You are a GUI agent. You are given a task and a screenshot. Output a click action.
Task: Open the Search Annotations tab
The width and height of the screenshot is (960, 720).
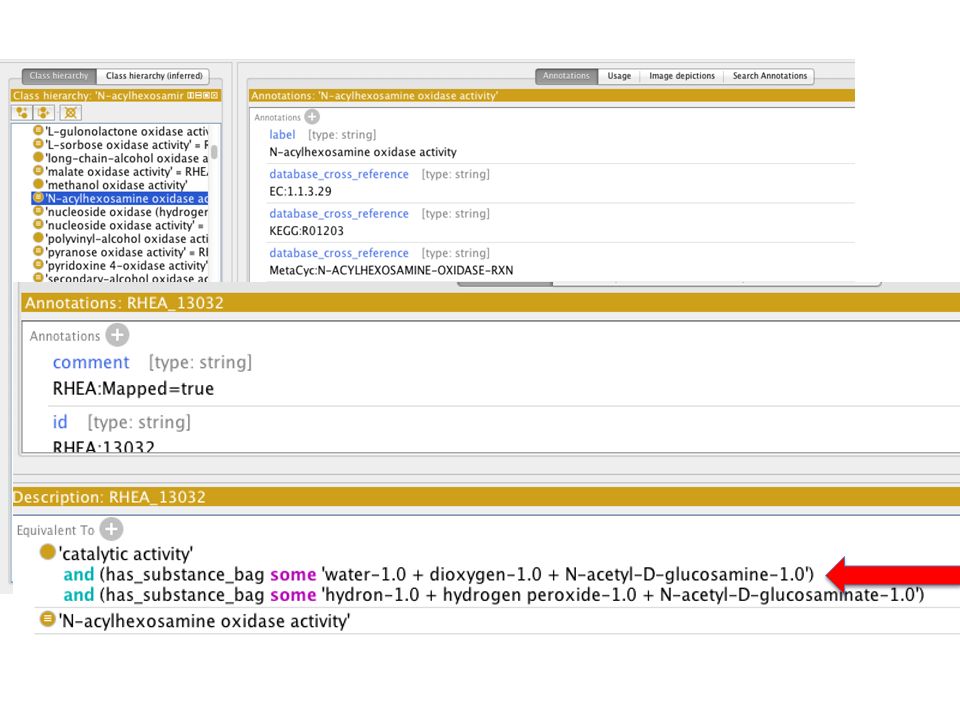click(770, 76)
